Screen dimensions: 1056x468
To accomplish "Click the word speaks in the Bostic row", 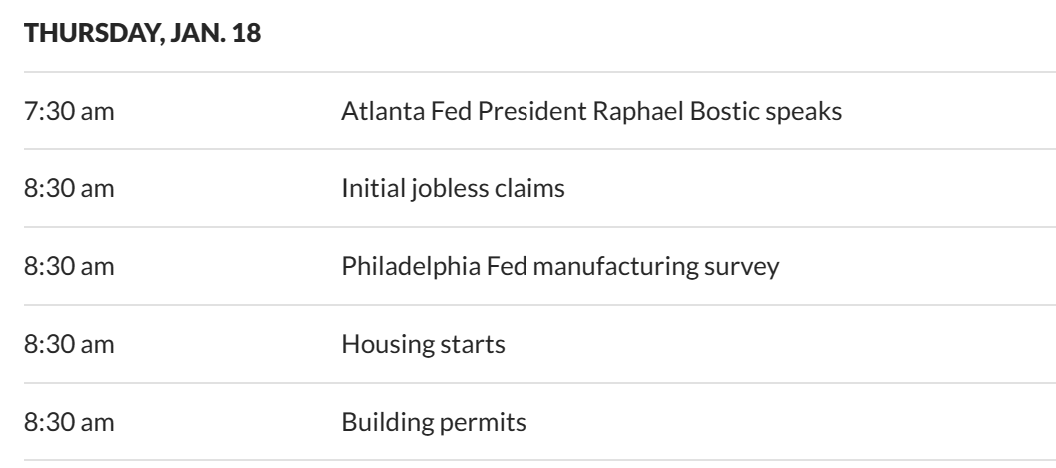I will (810, 110).
